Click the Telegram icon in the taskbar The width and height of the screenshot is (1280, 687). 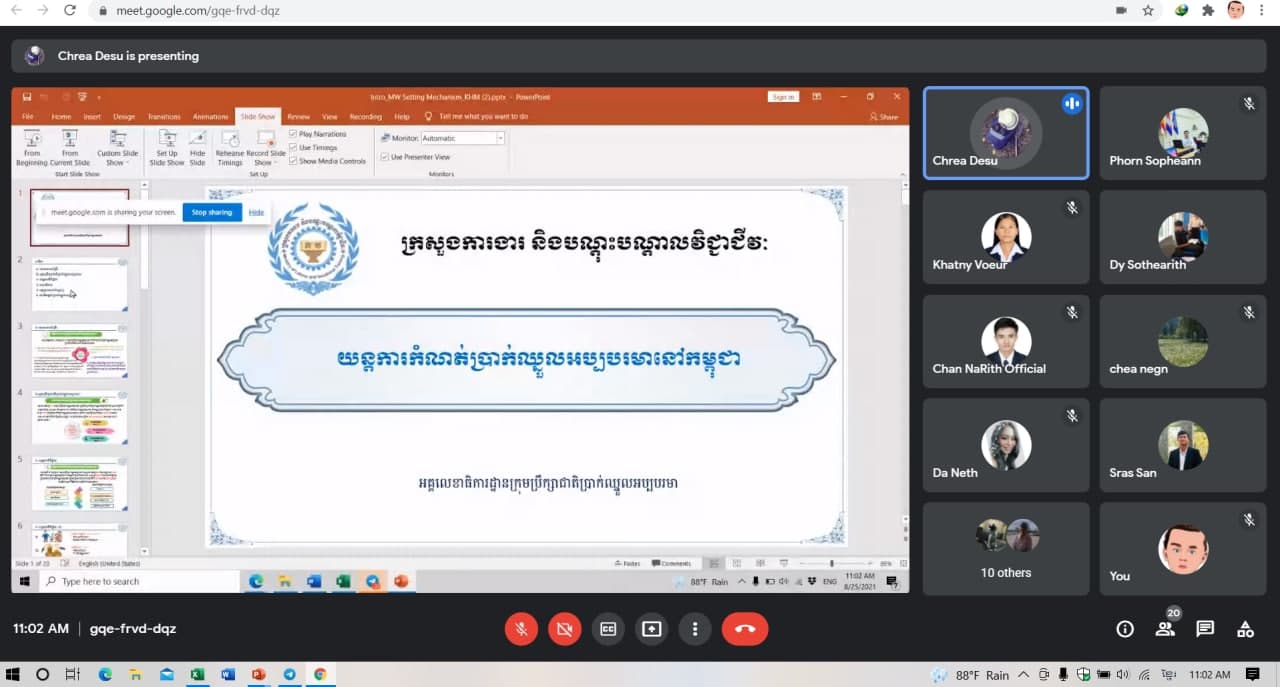coord(289,675)
